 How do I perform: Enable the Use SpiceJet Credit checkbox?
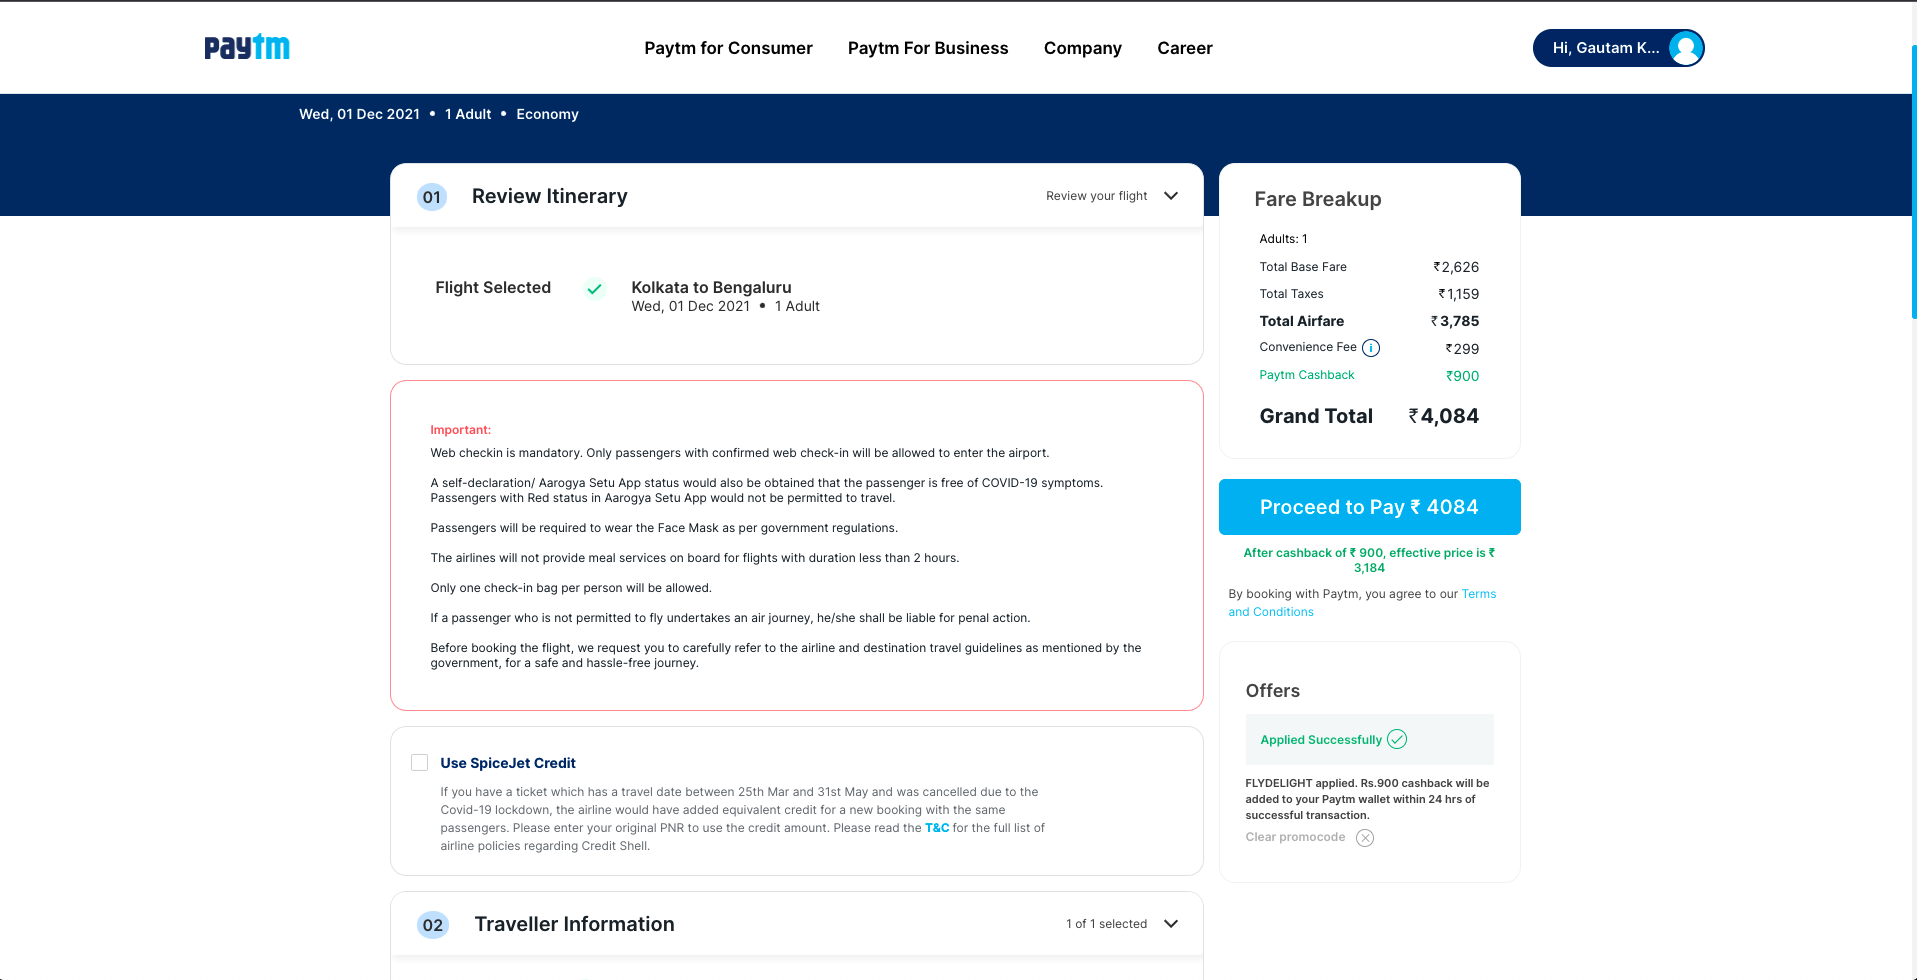coord(420,763)
